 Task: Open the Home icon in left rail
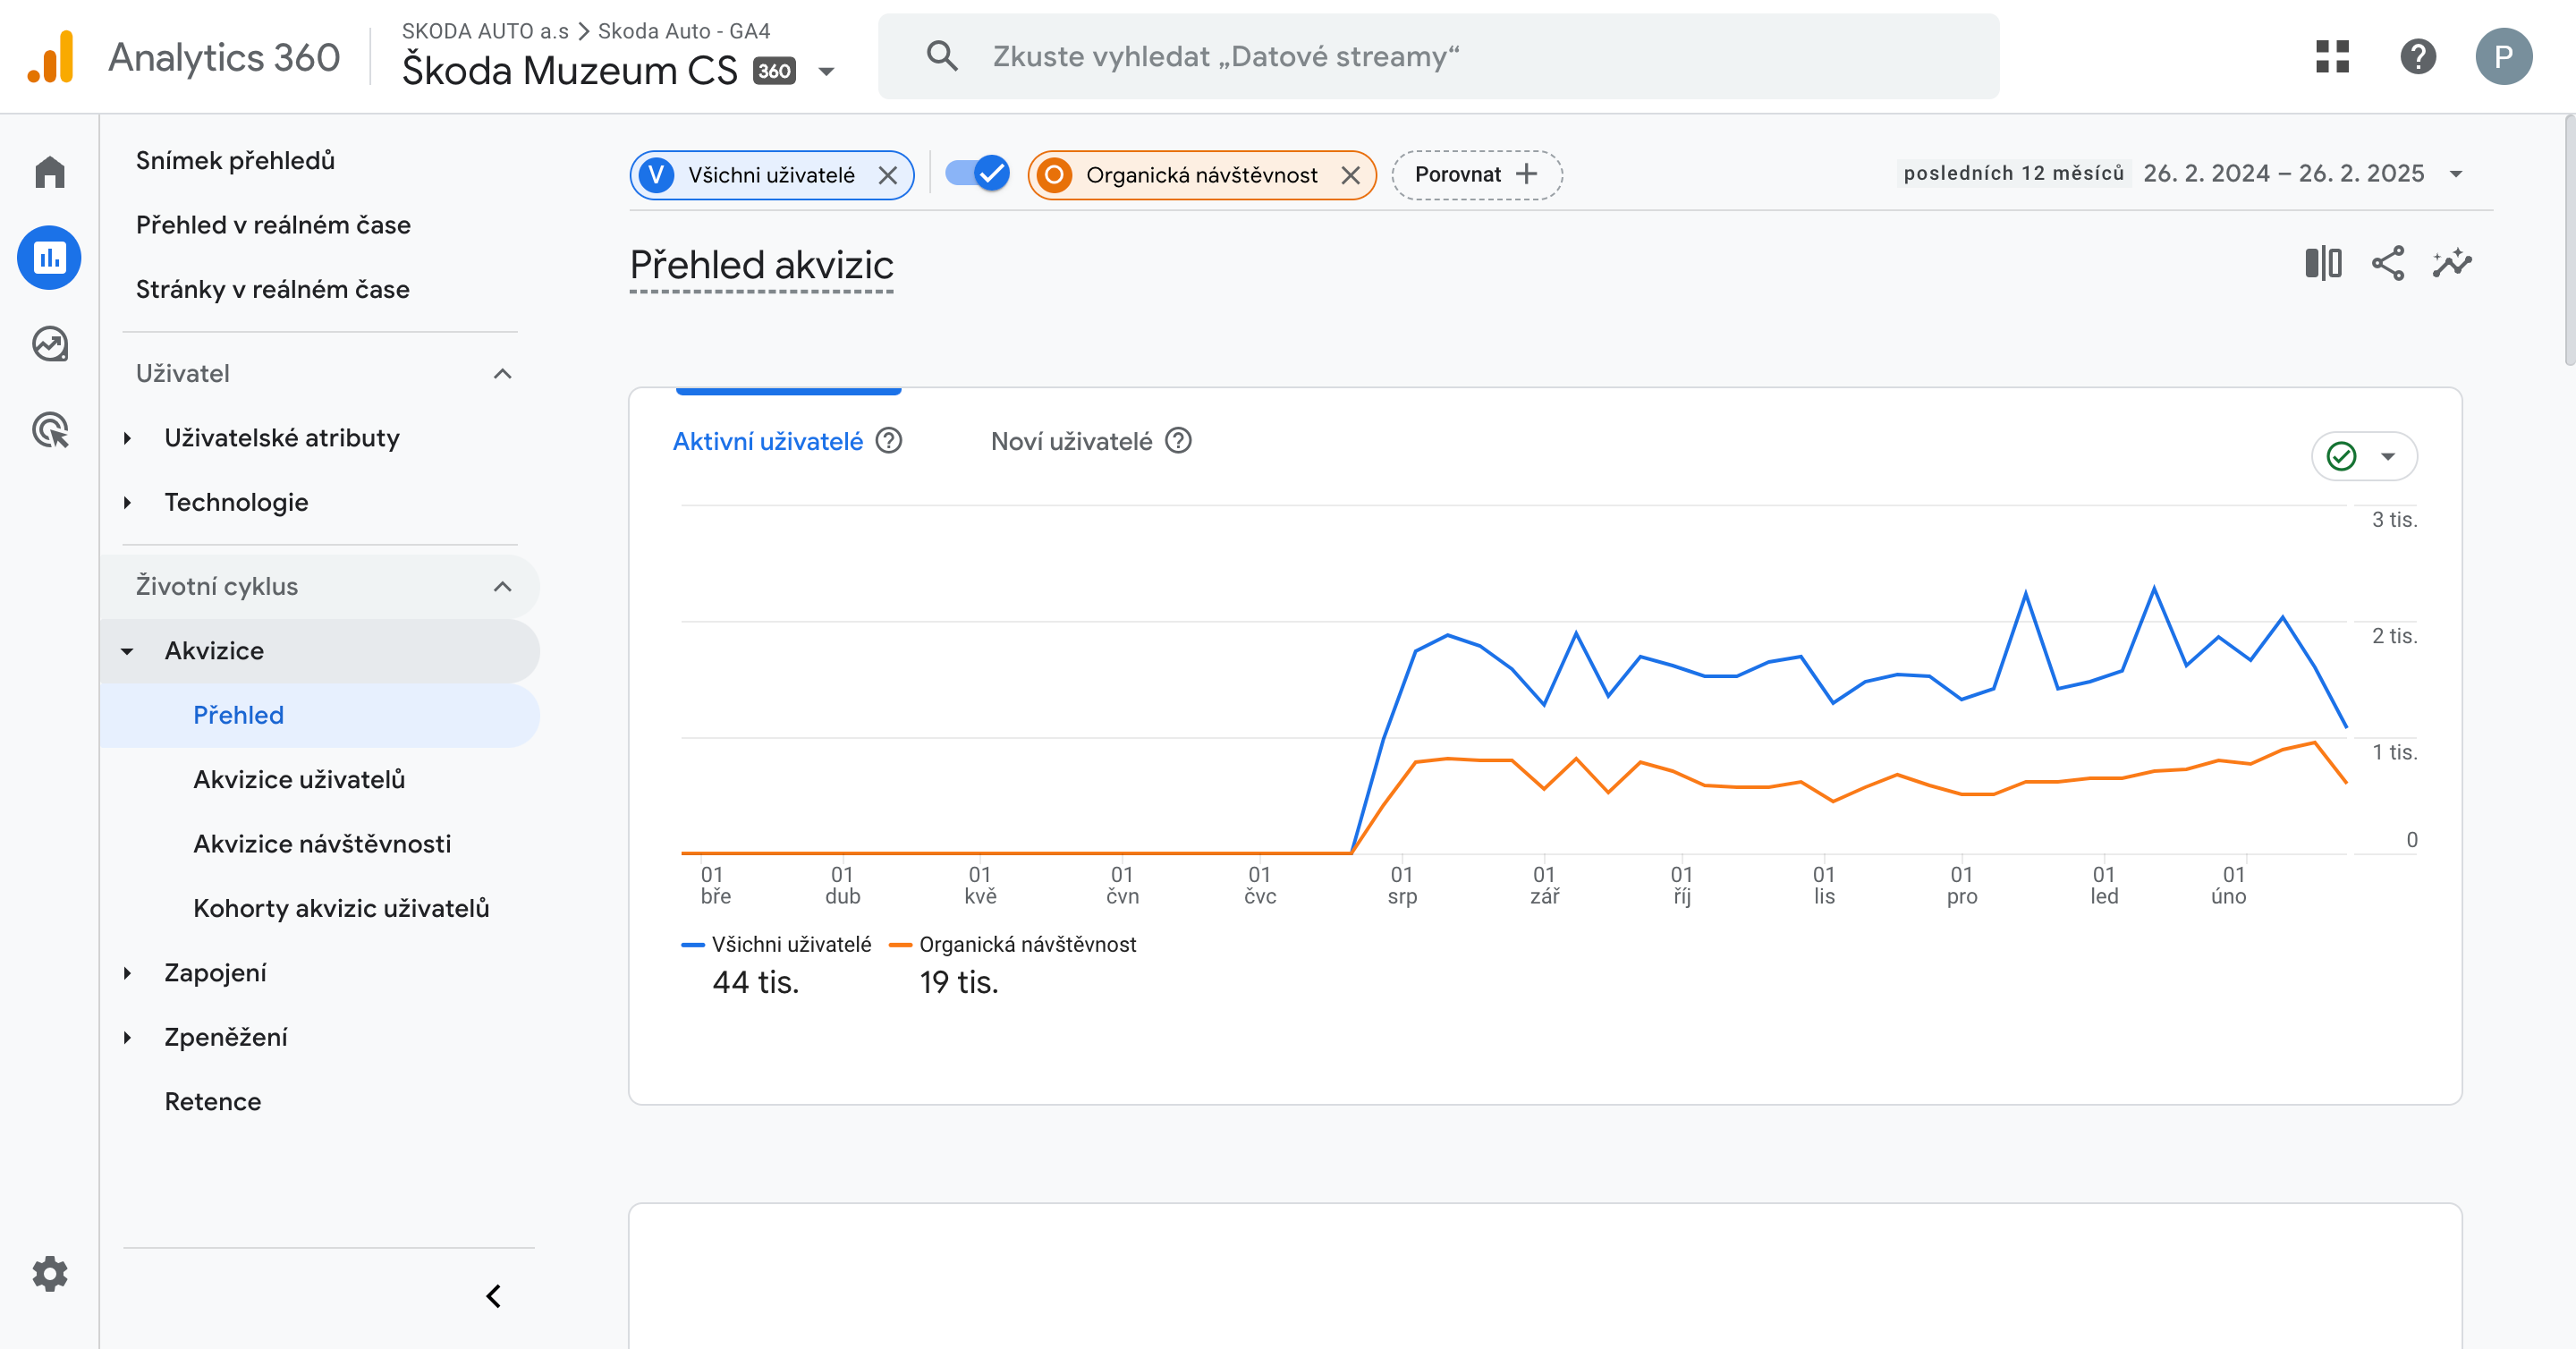click(x=49, y=172)
